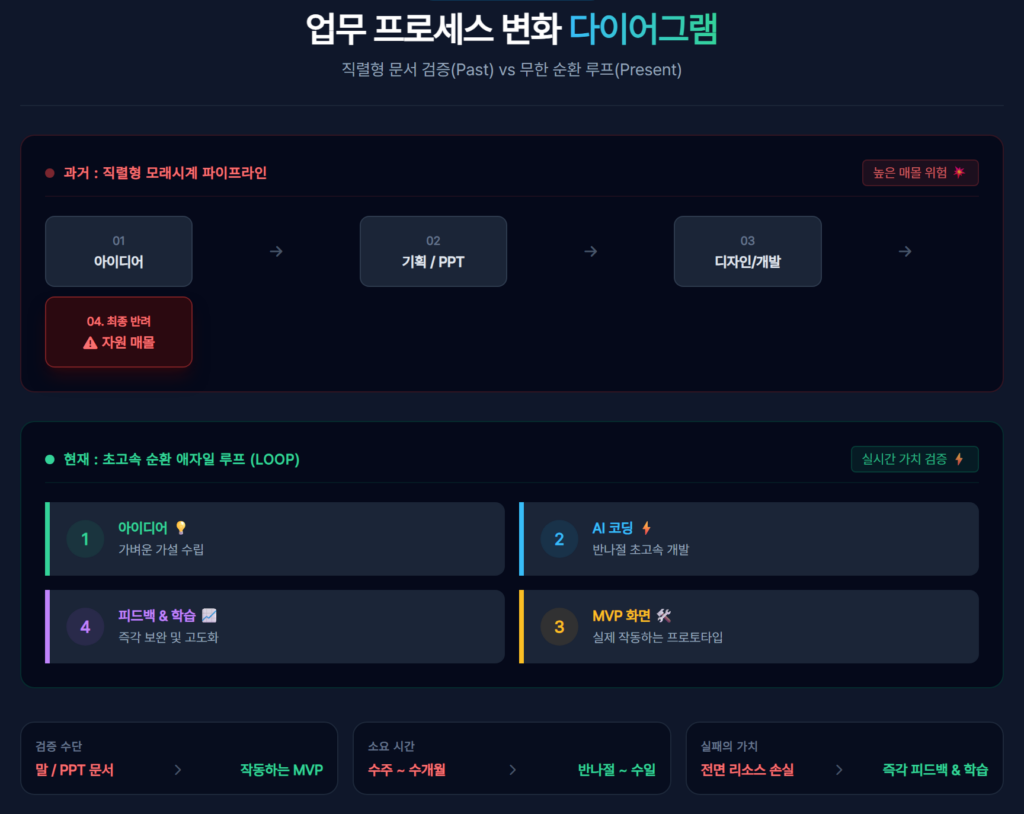Click the tools icon beside MVP 화면
The height and width of the screenshot is (814, 1024).
coord(664,615)
